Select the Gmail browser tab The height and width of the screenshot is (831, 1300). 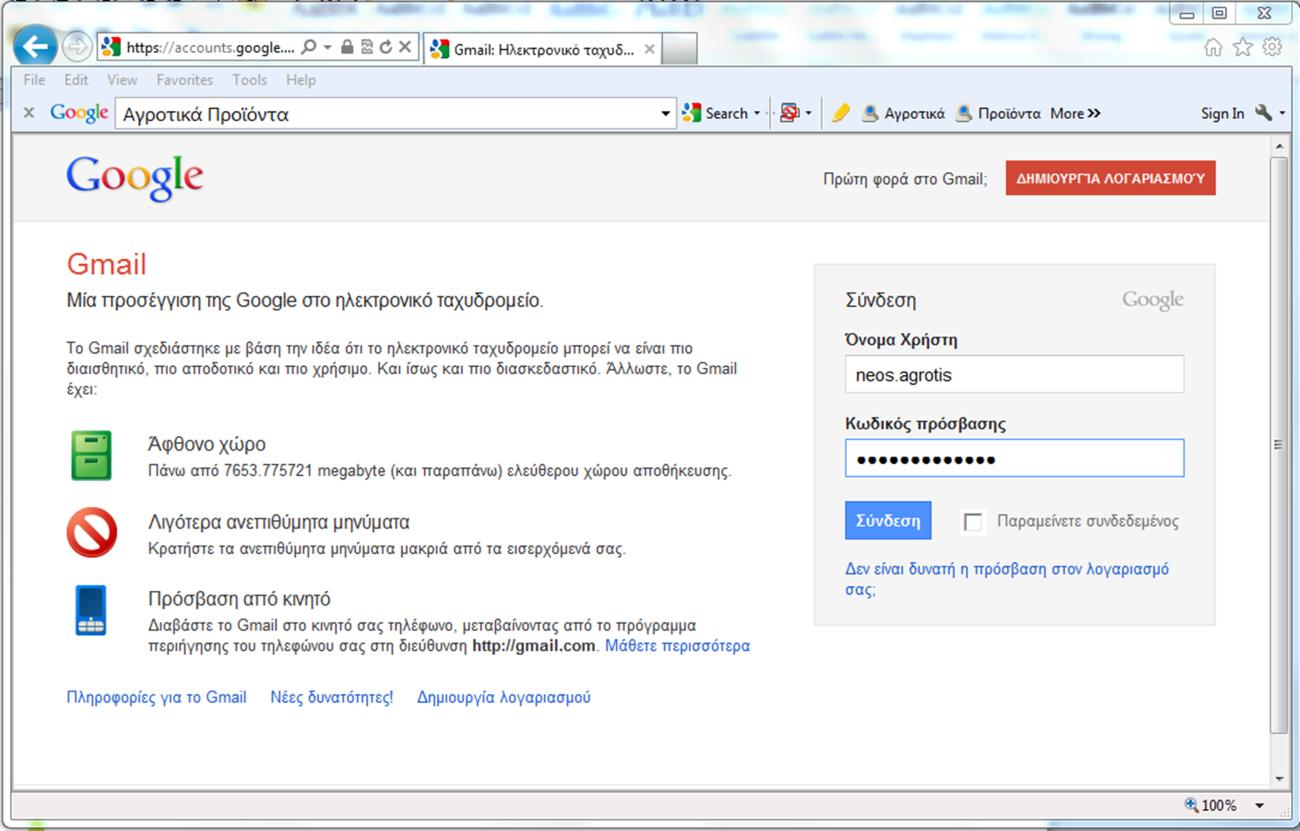point(543,49)
